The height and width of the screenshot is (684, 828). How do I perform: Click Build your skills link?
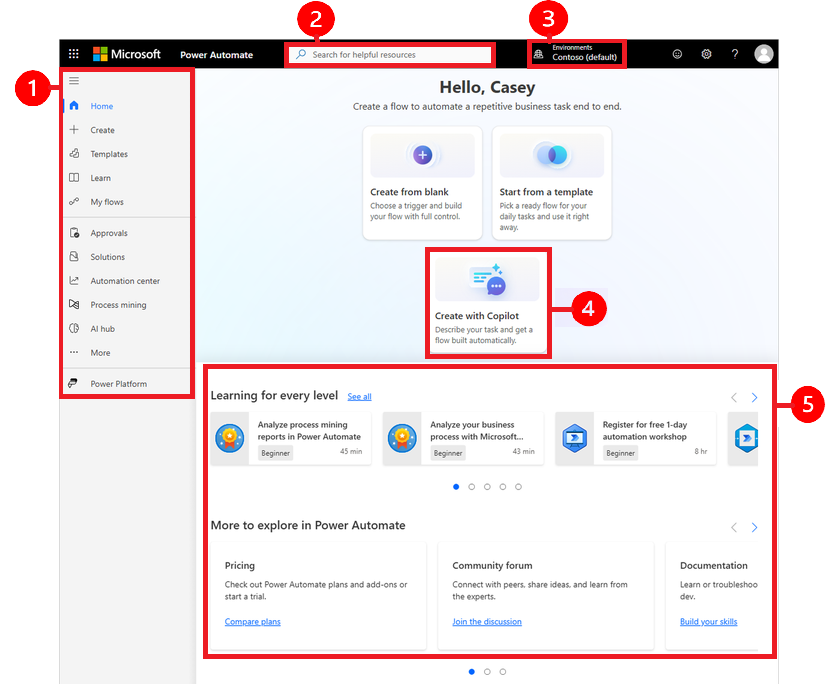coord(708,621)
